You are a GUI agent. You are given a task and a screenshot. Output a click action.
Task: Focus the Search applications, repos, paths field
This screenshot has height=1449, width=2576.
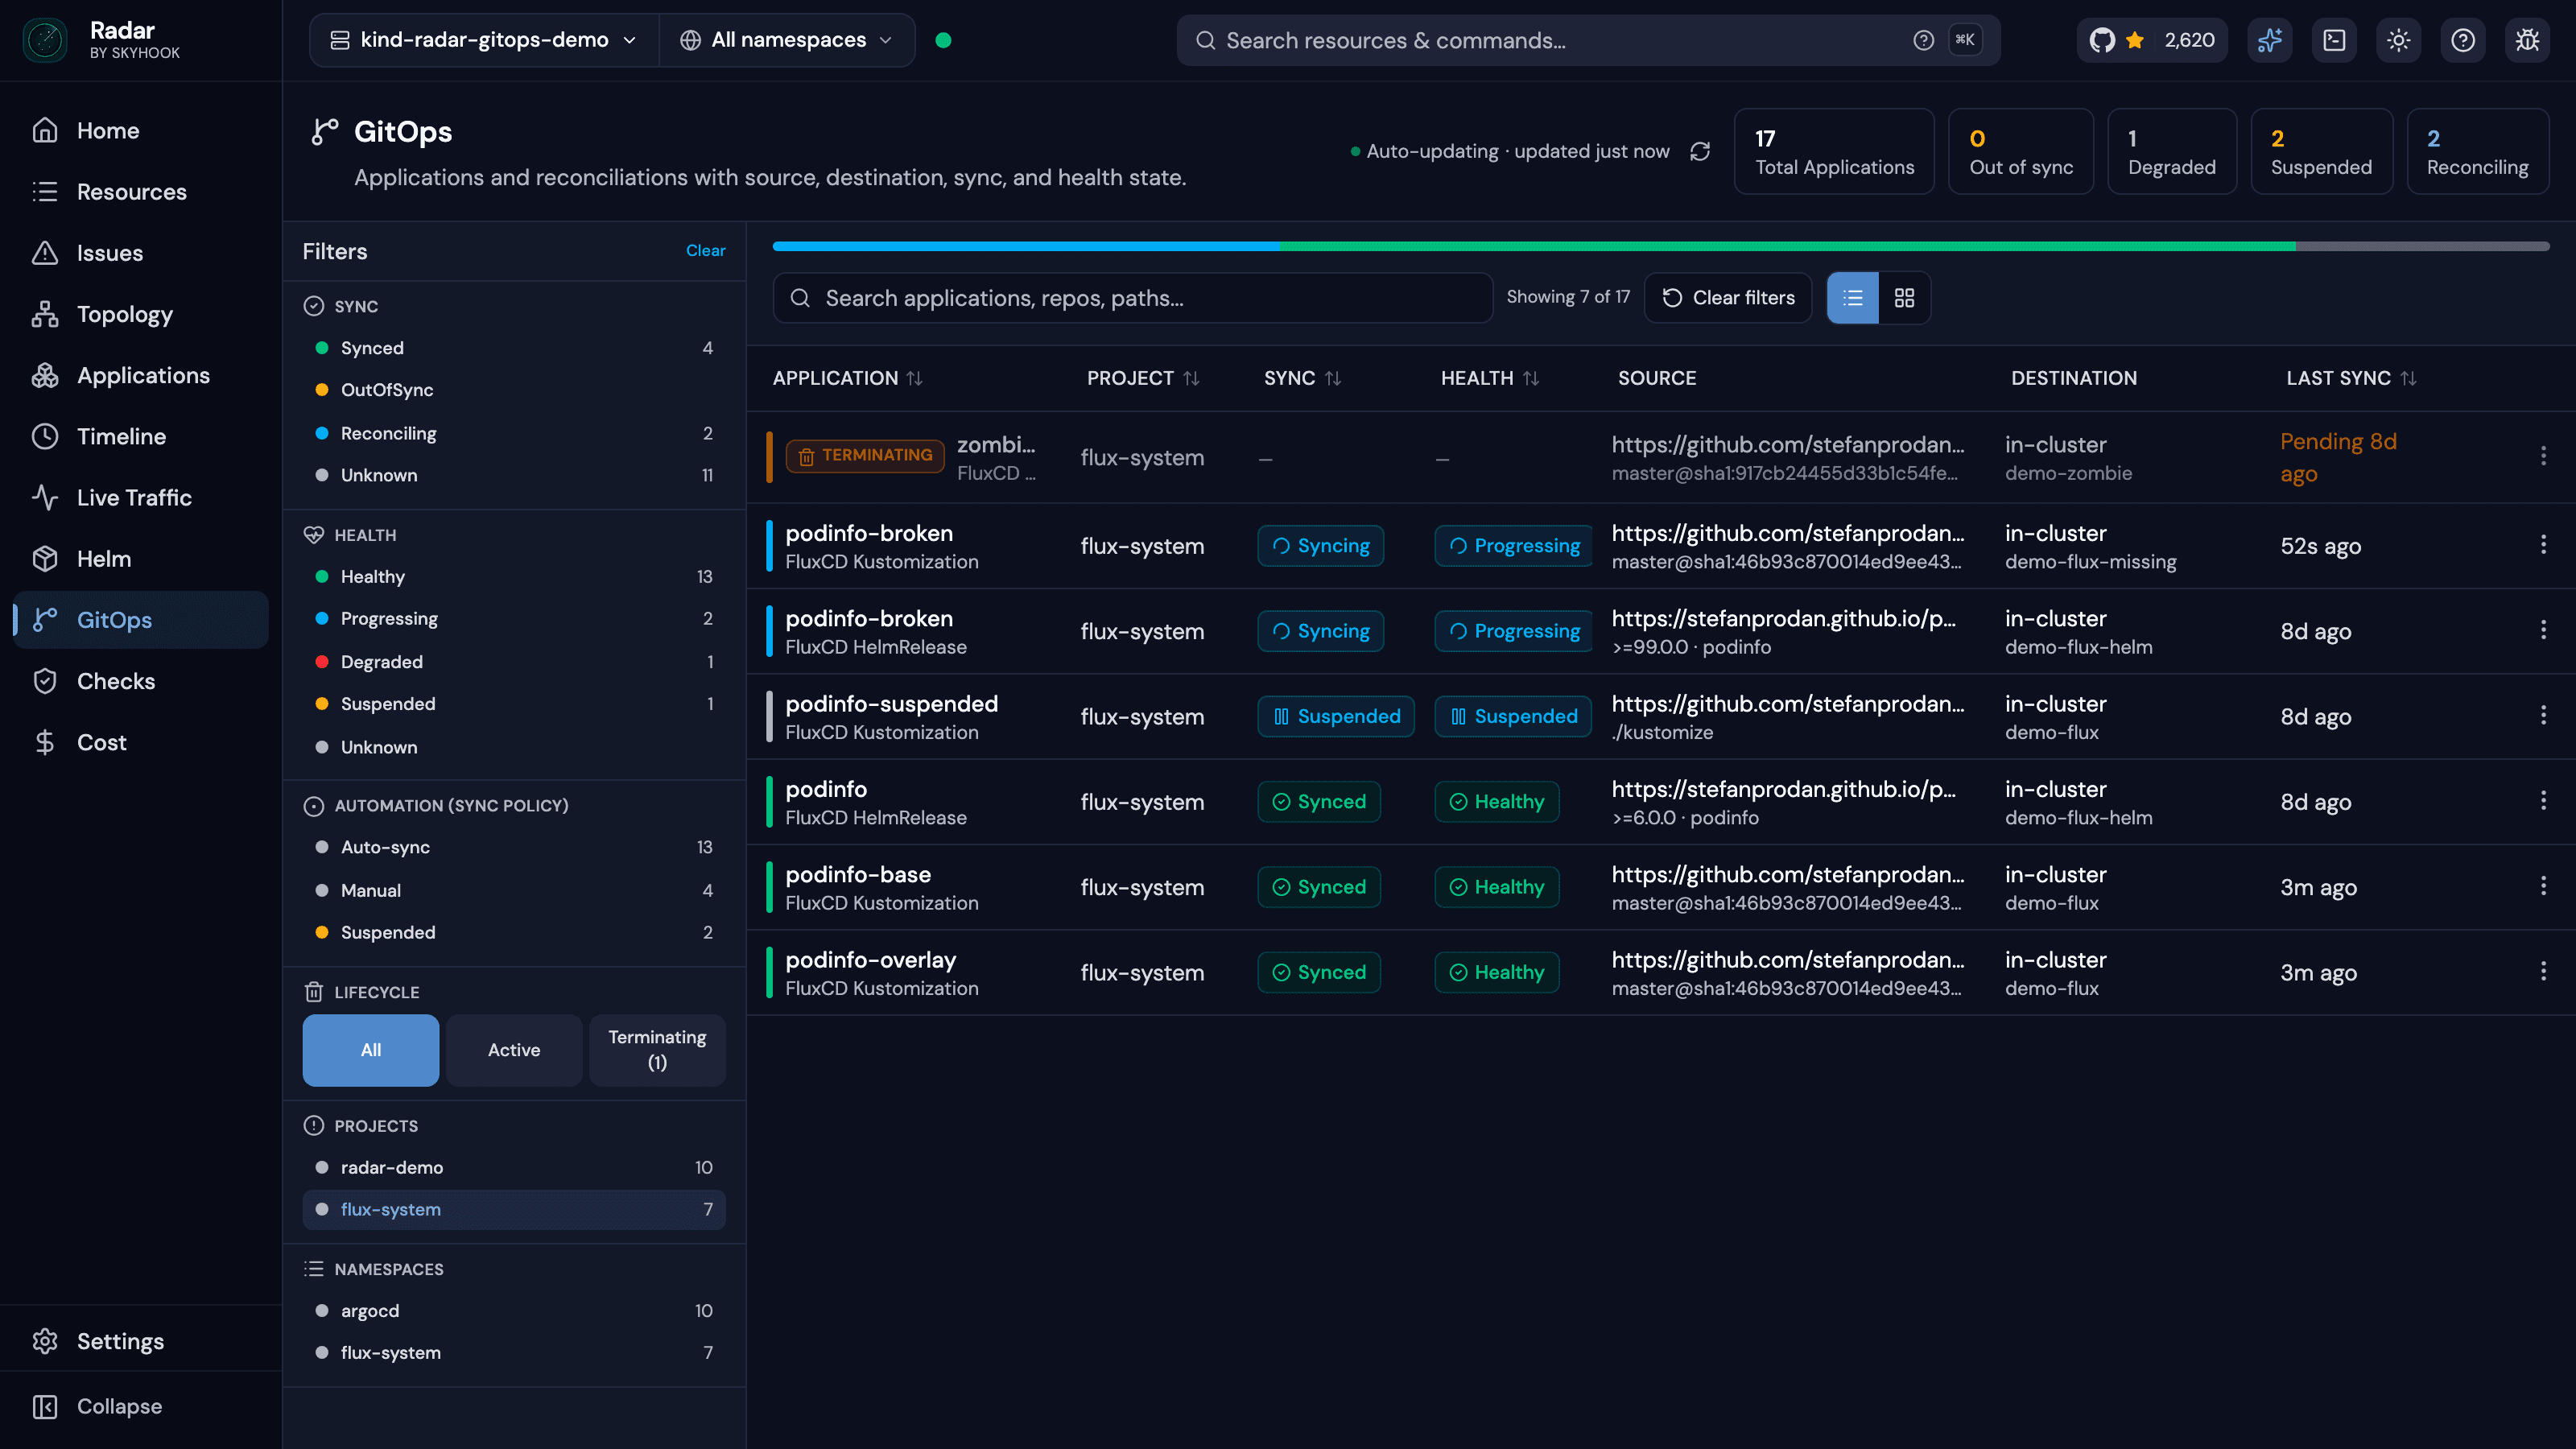(x=1132, y=298)
